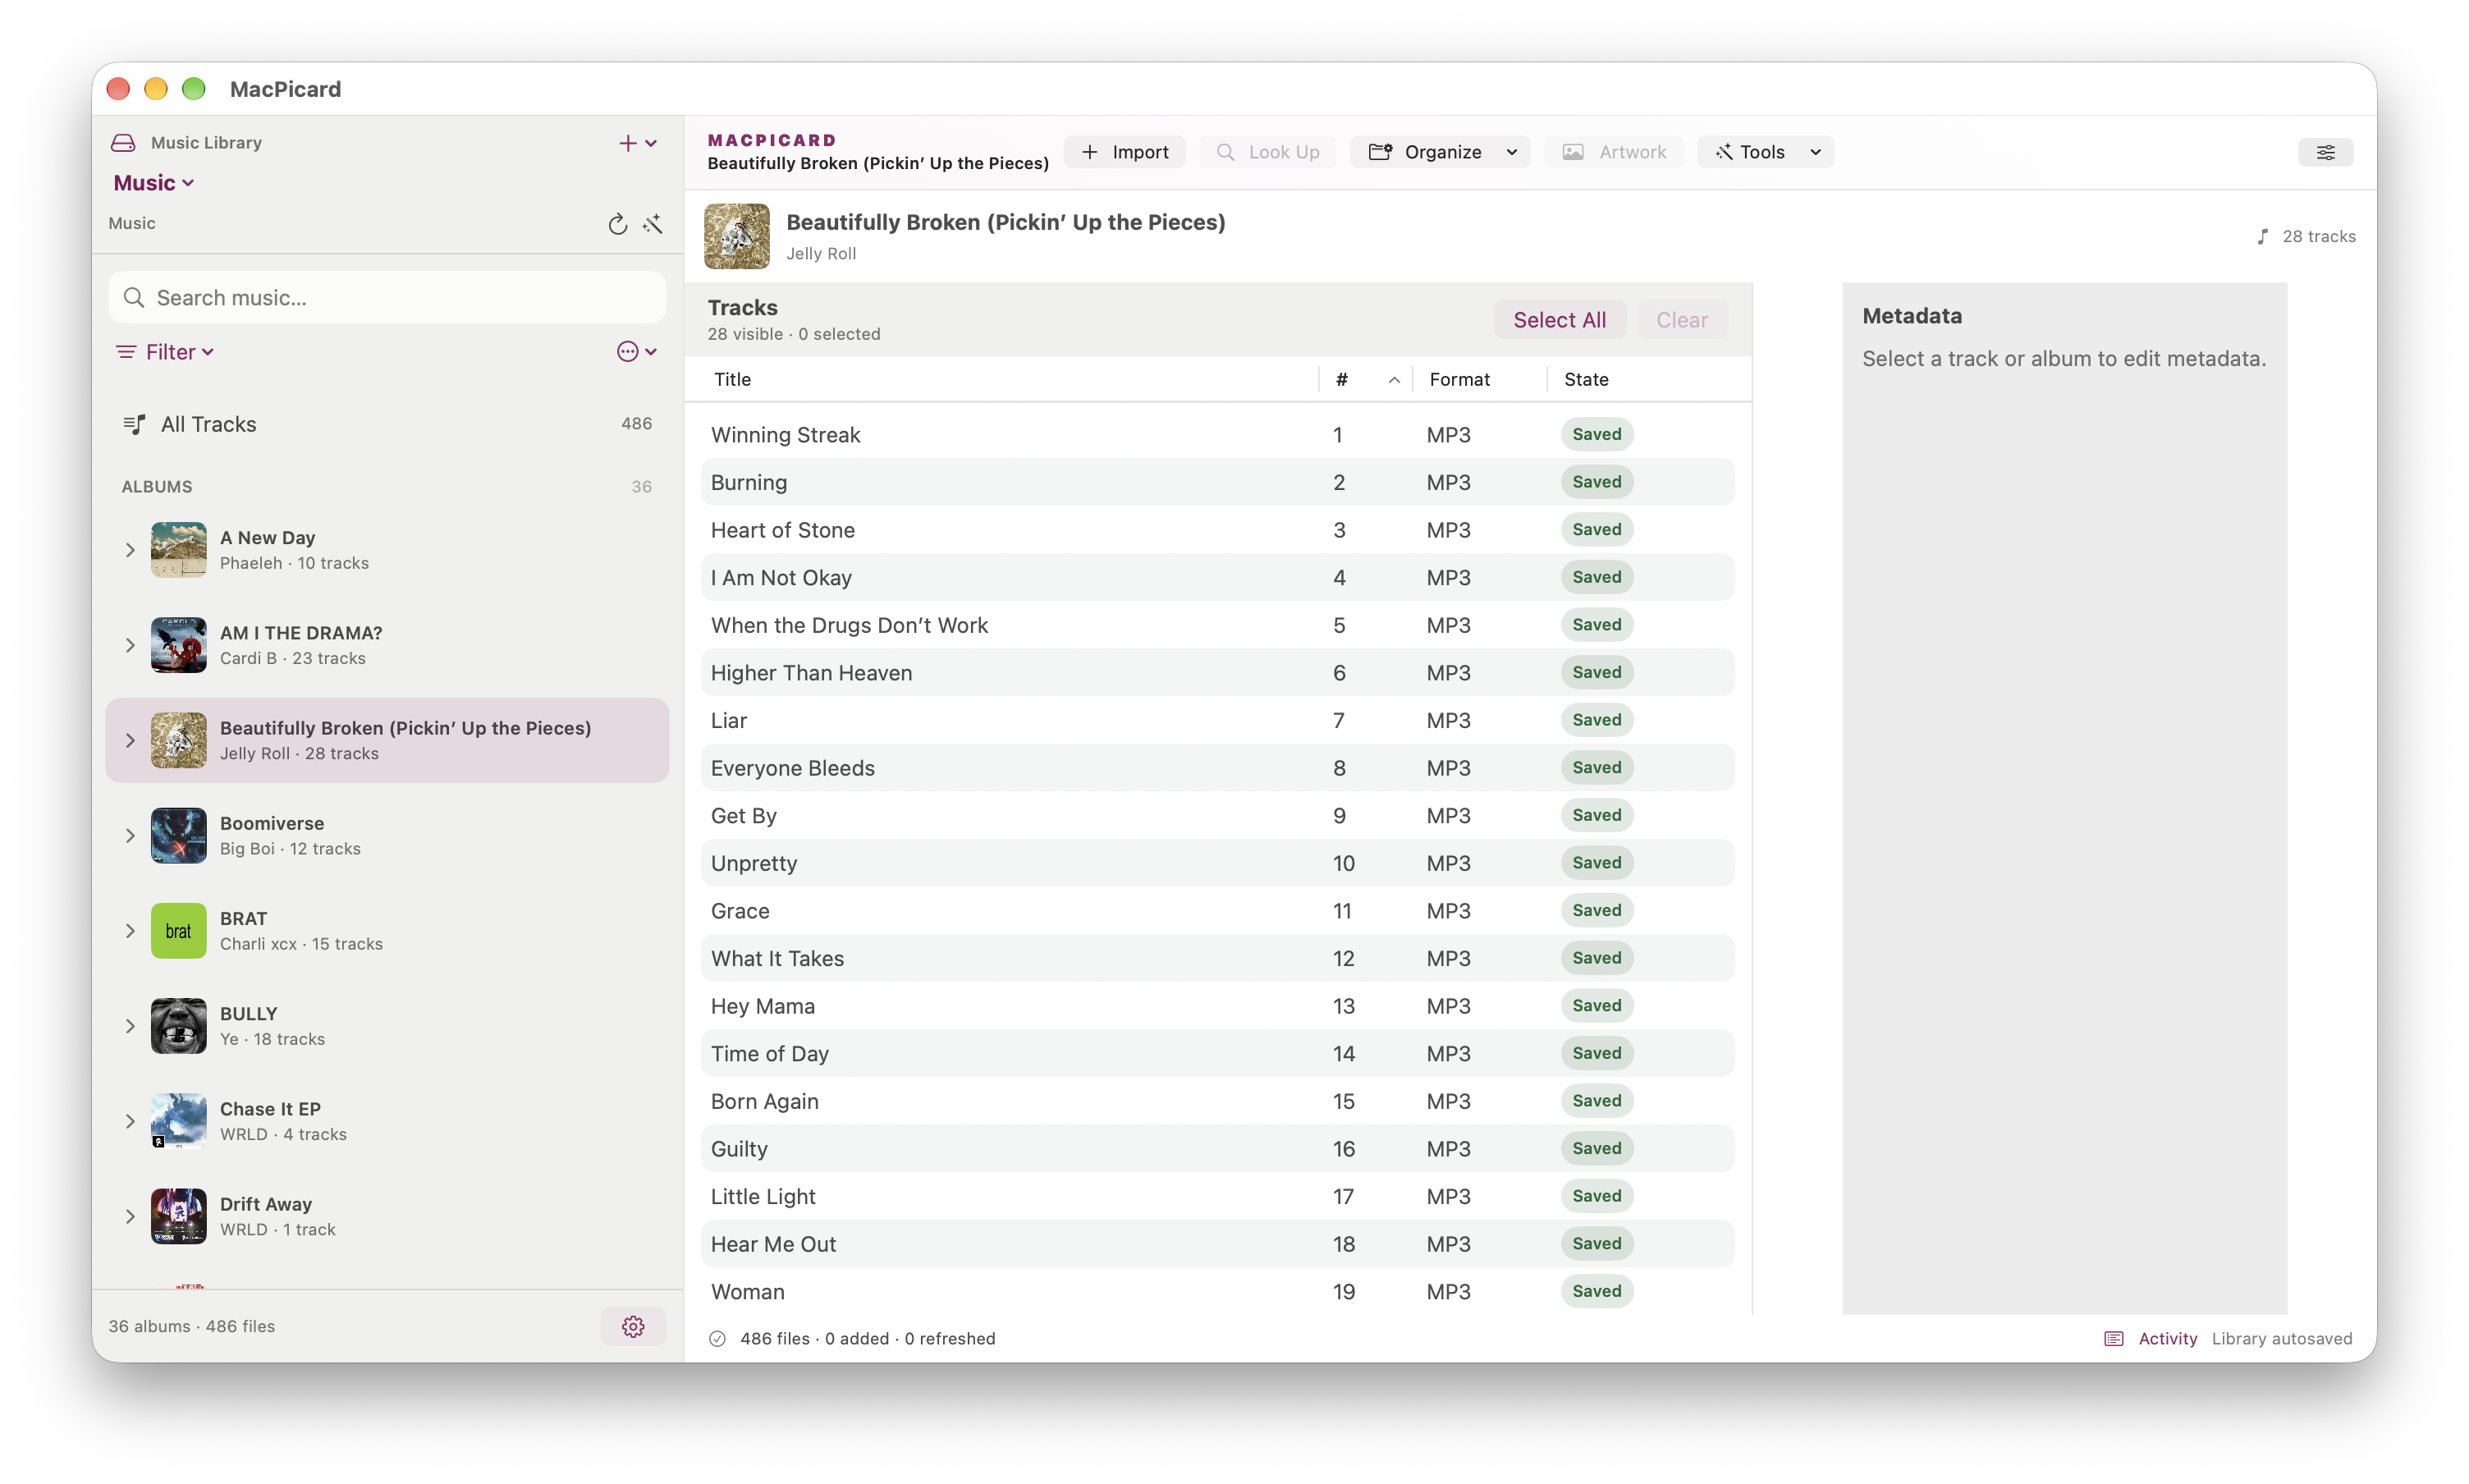Expand the AM I THE DRAMA? album

pyautogui.click(x=130, y=645)
